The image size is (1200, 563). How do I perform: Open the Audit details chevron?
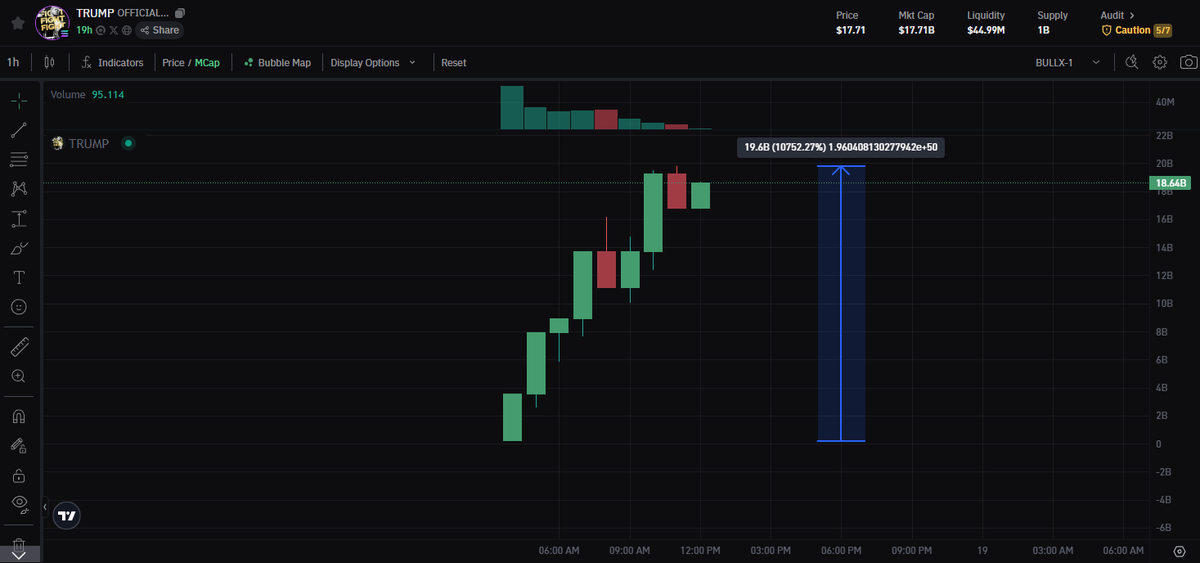tap(1132, 15)
